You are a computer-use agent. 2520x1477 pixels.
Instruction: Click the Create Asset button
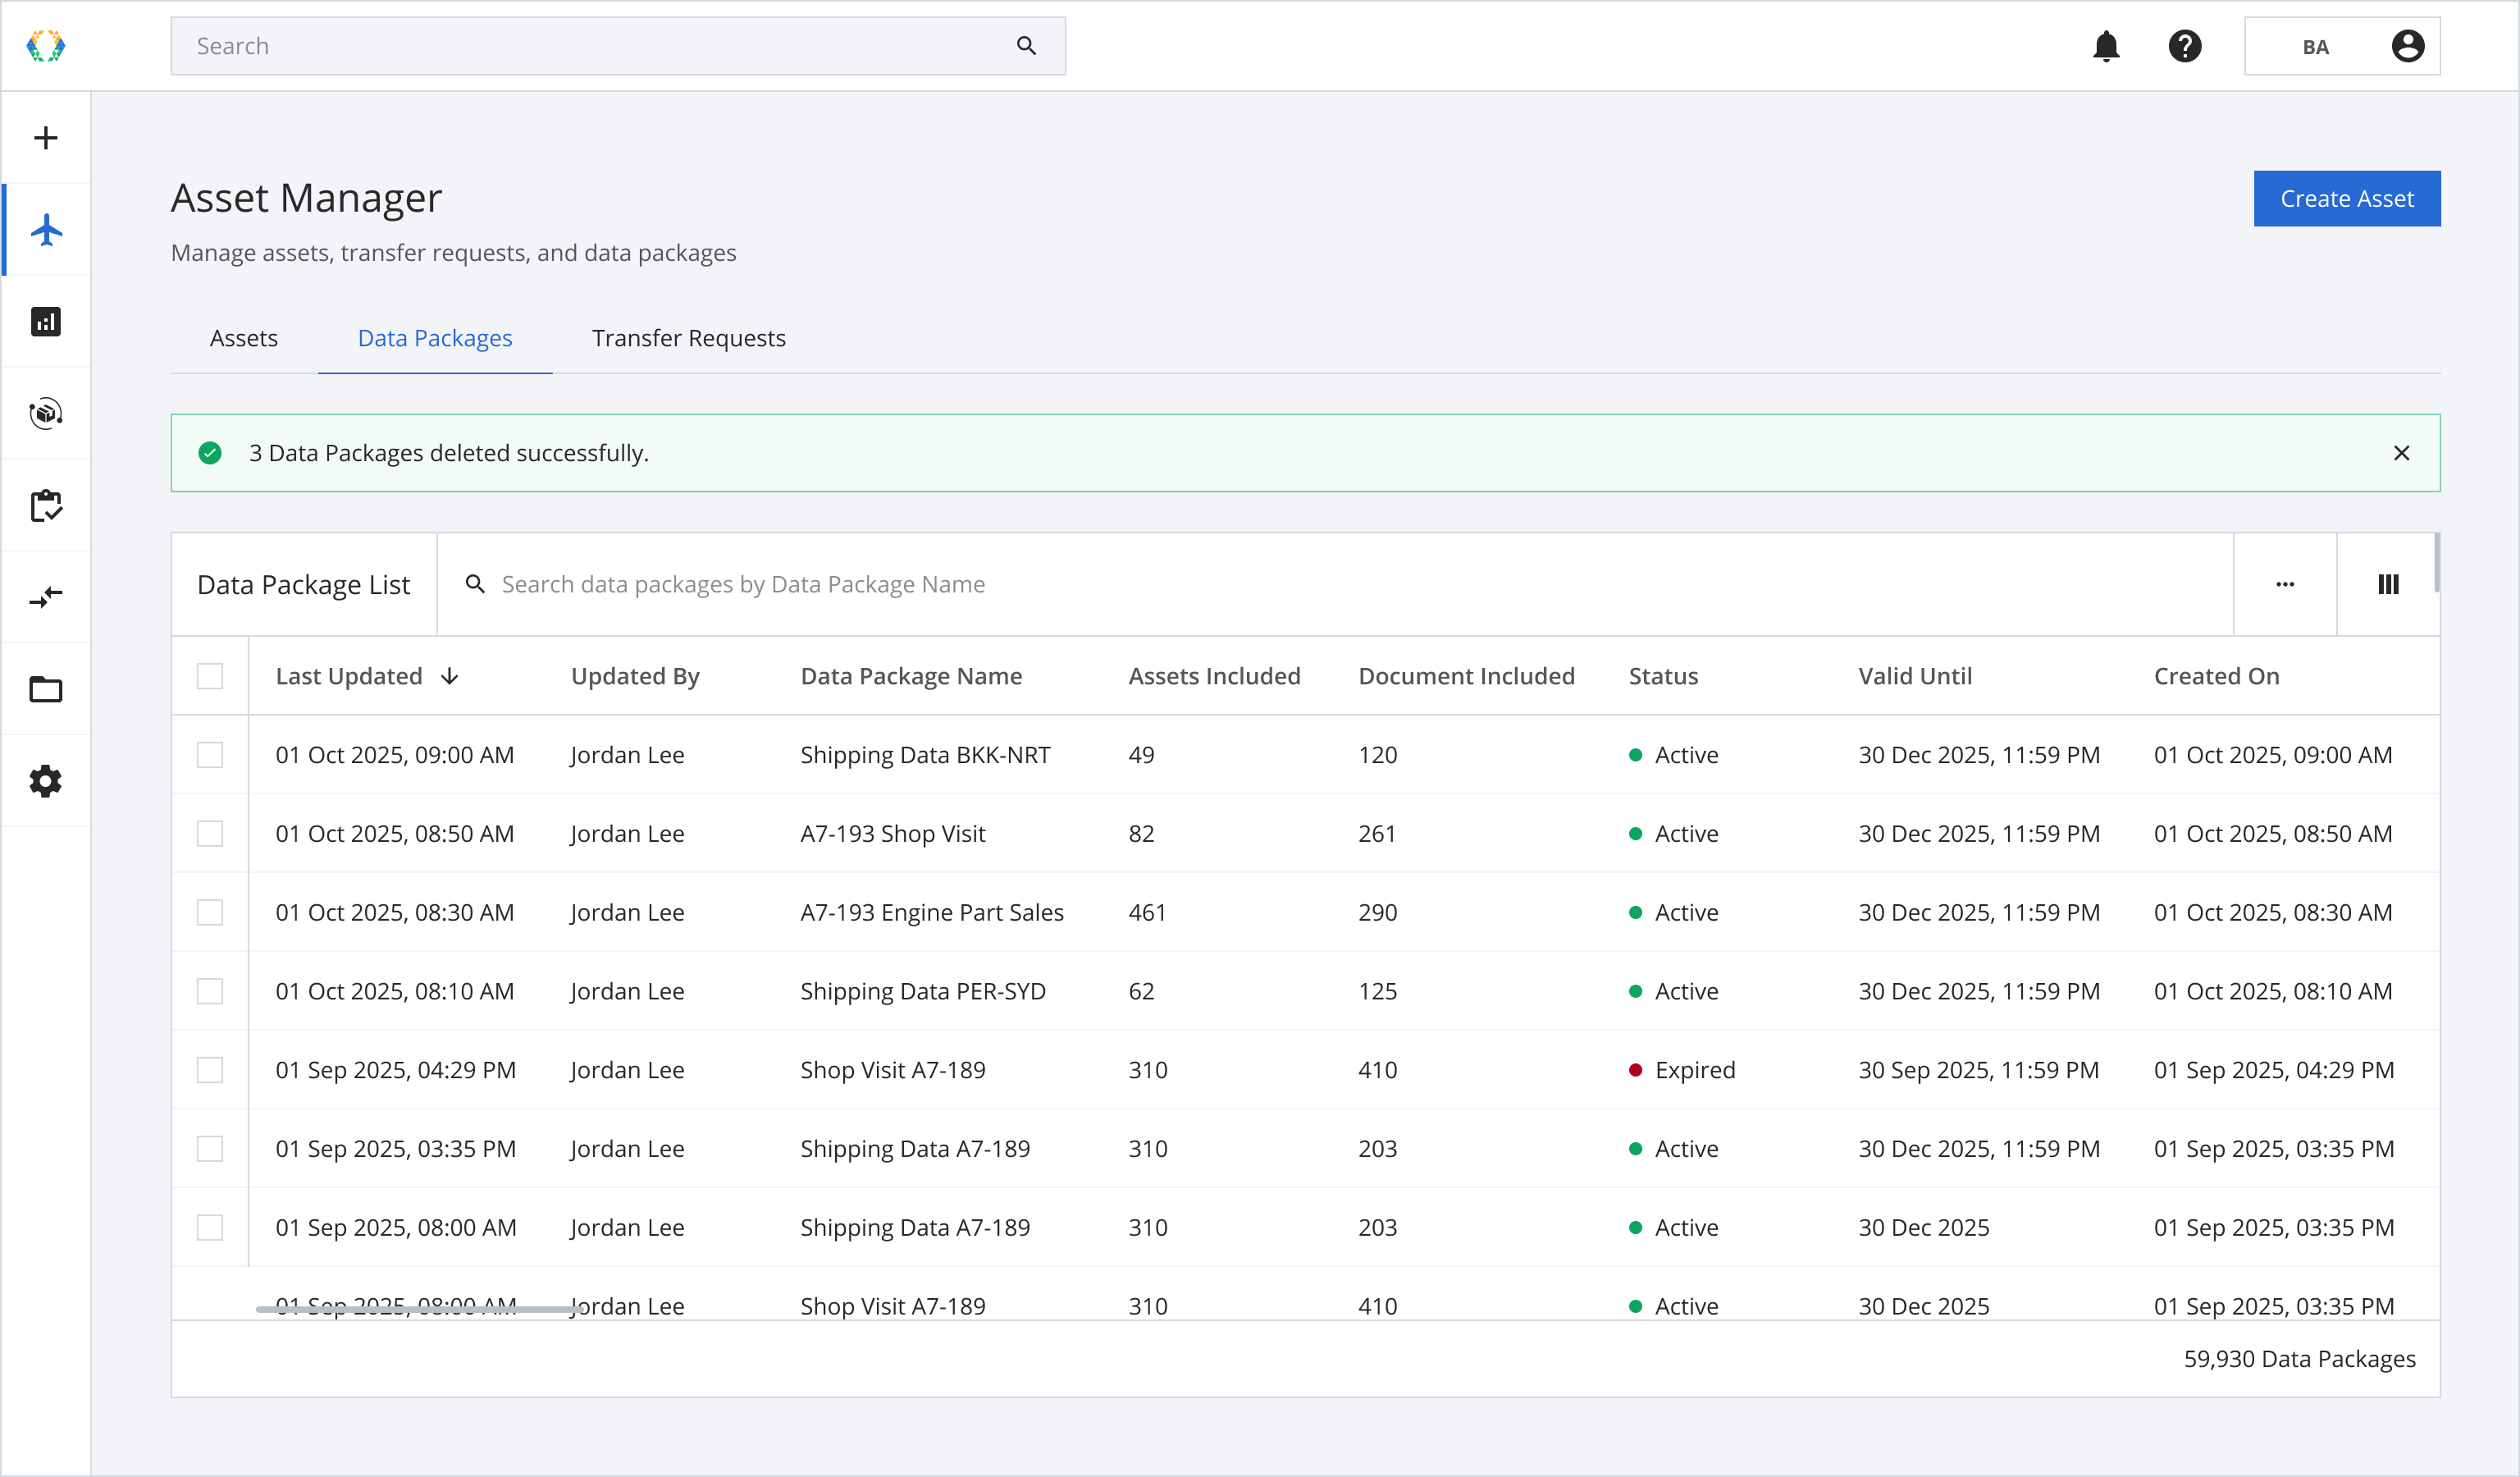tap(2346, 199)
